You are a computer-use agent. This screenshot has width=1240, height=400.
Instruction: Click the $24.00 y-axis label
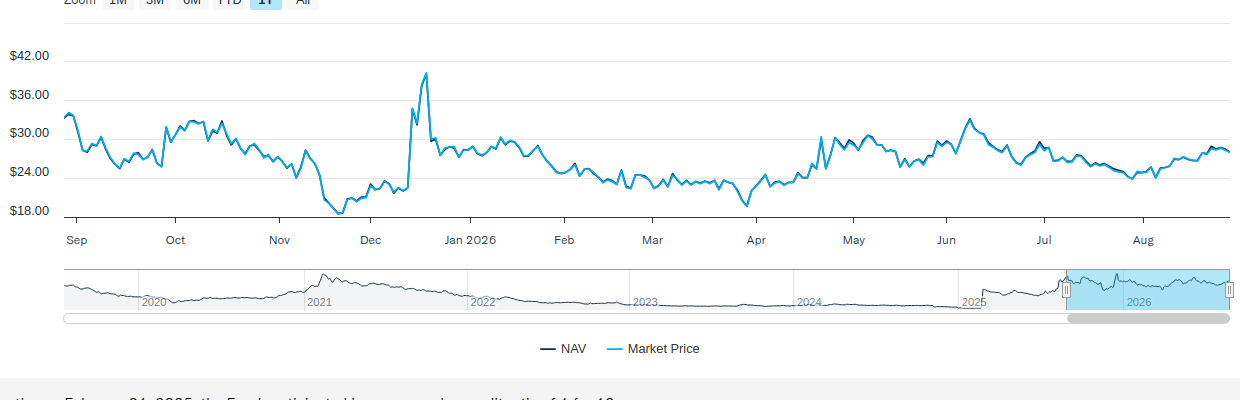29,173
